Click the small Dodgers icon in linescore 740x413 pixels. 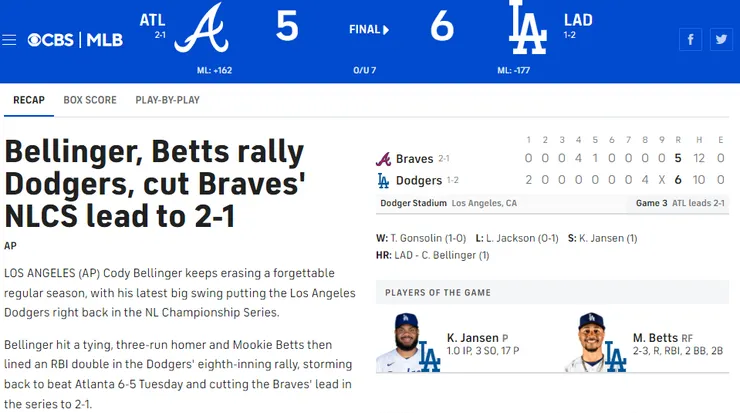point(383,181)
